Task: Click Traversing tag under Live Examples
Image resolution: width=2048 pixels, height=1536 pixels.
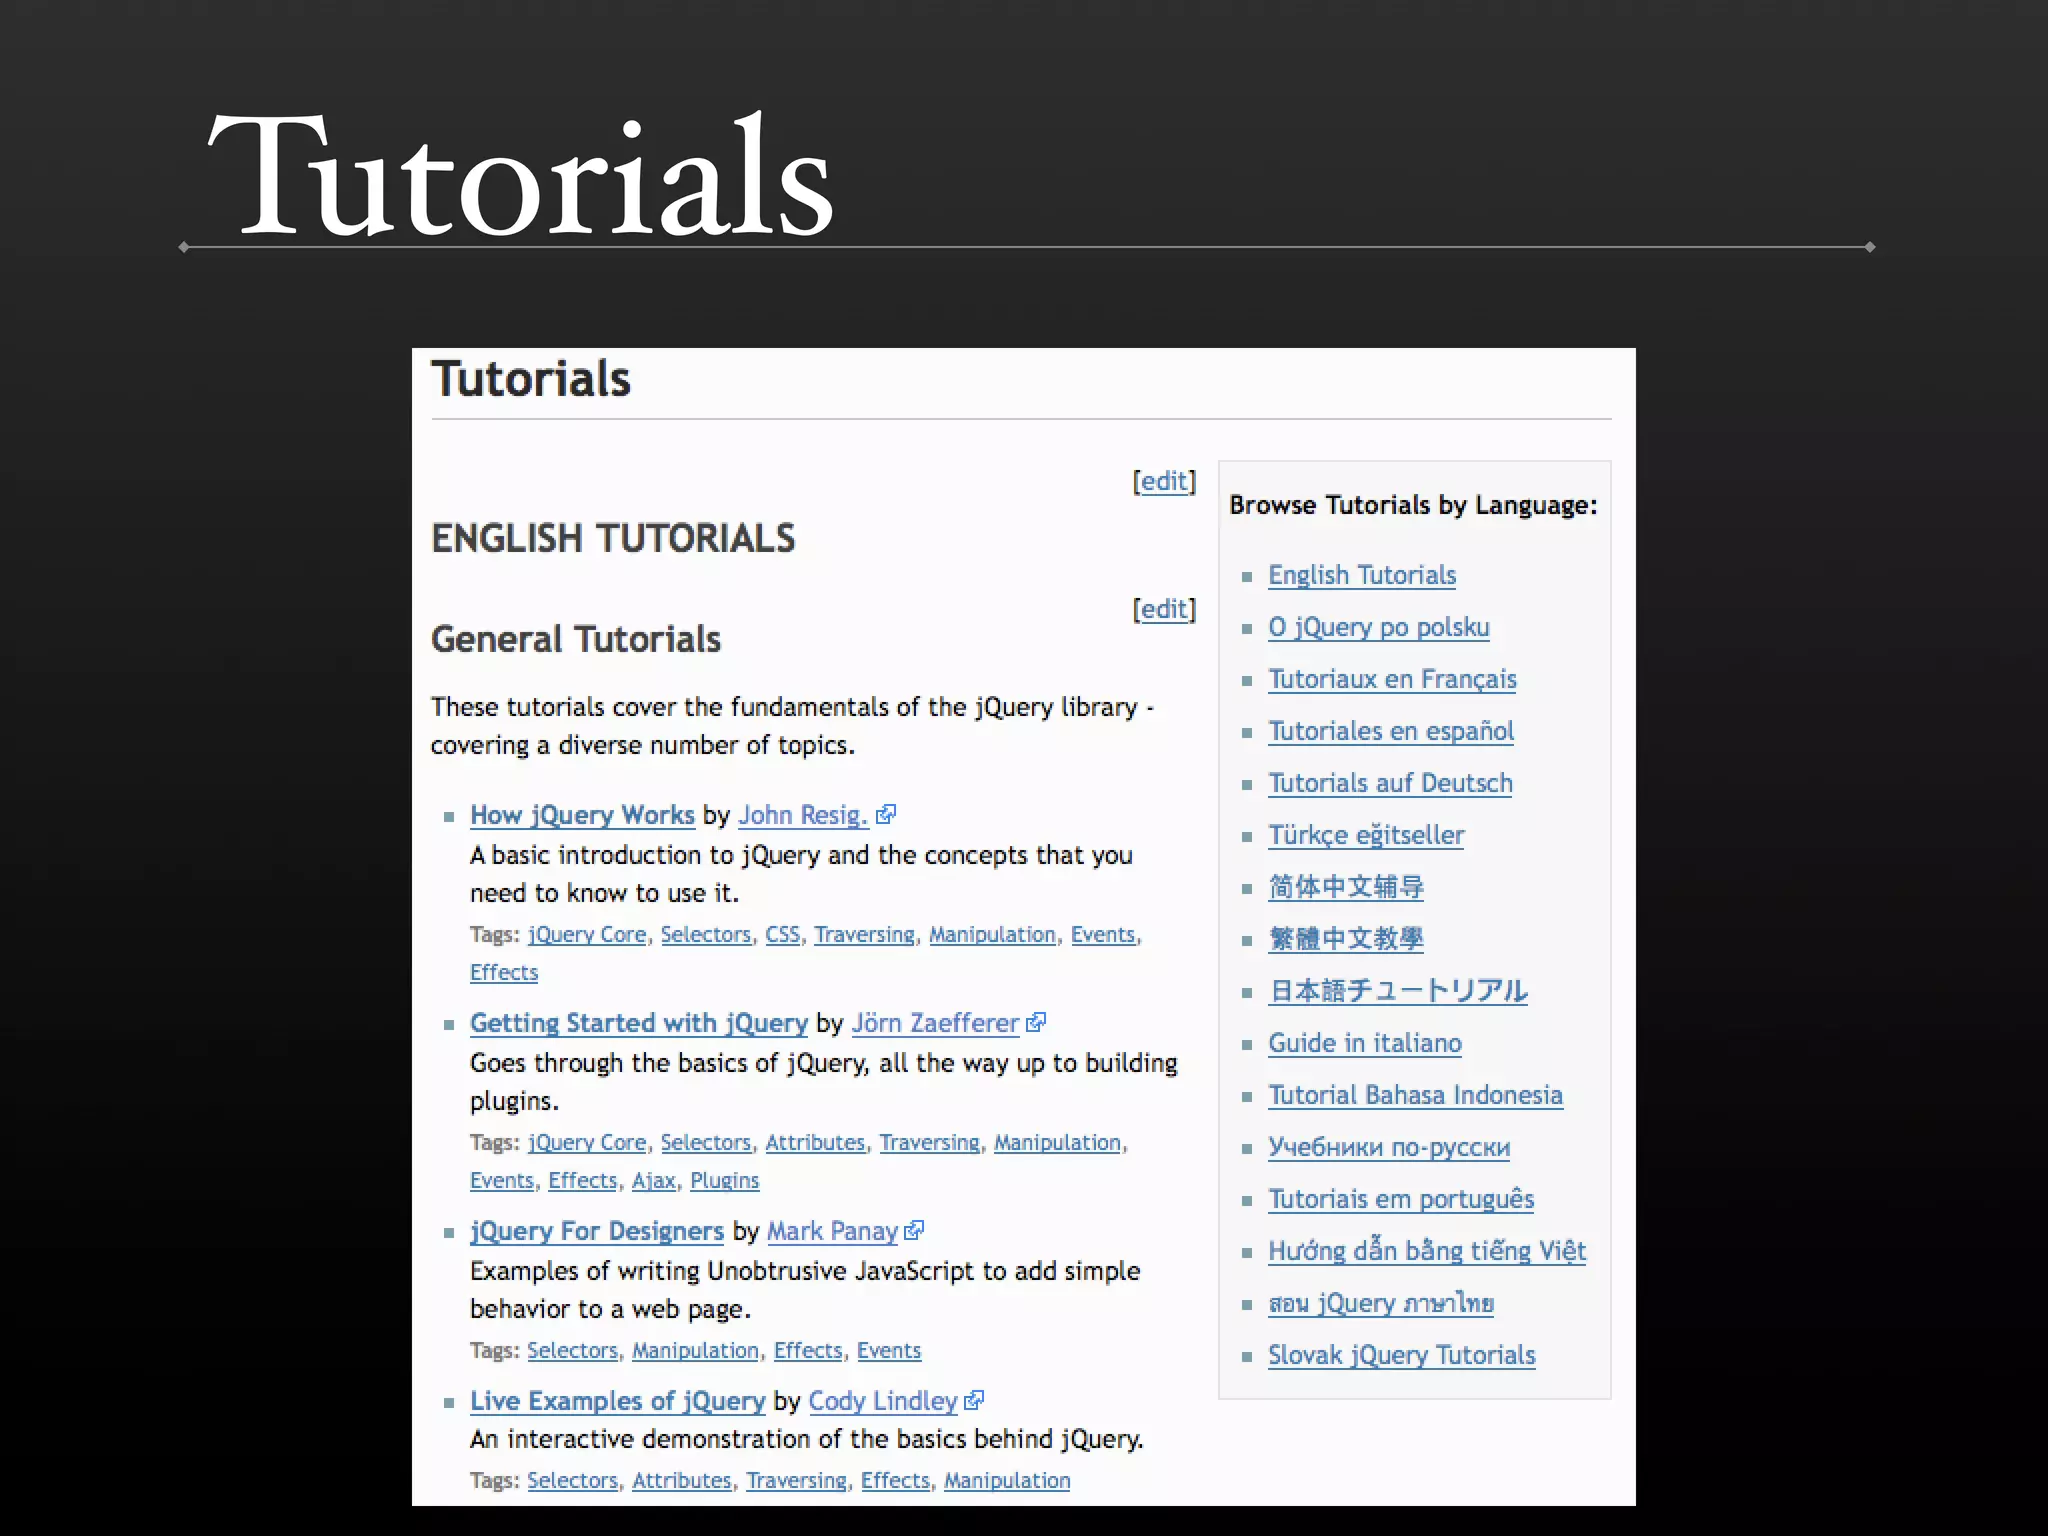Action: click(x=796, y=1481)
